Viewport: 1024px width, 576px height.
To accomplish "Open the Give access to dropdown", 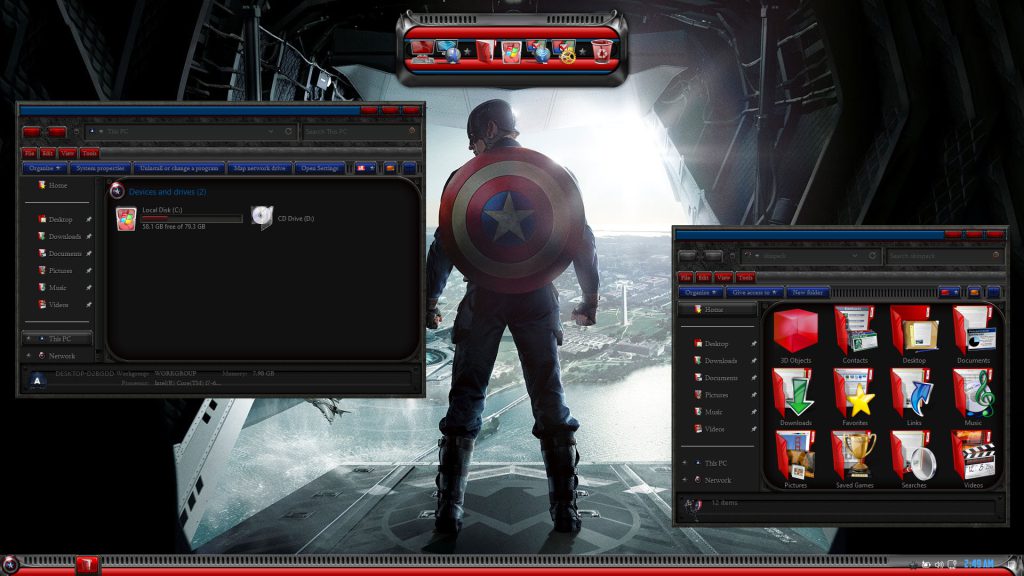I will pyautogui.click(x=754, y=292).
